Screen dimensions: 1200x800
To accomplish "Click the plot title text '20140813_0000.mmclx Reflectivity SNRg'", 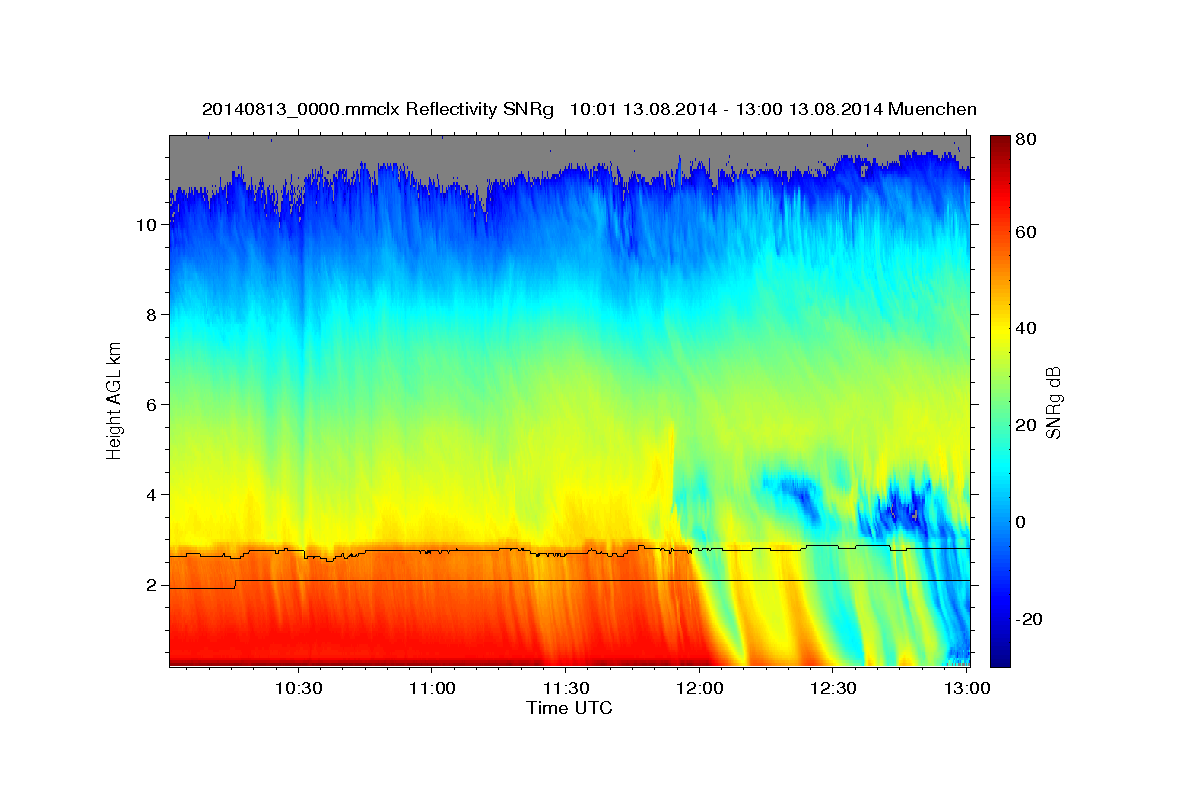I will point(378,109).
